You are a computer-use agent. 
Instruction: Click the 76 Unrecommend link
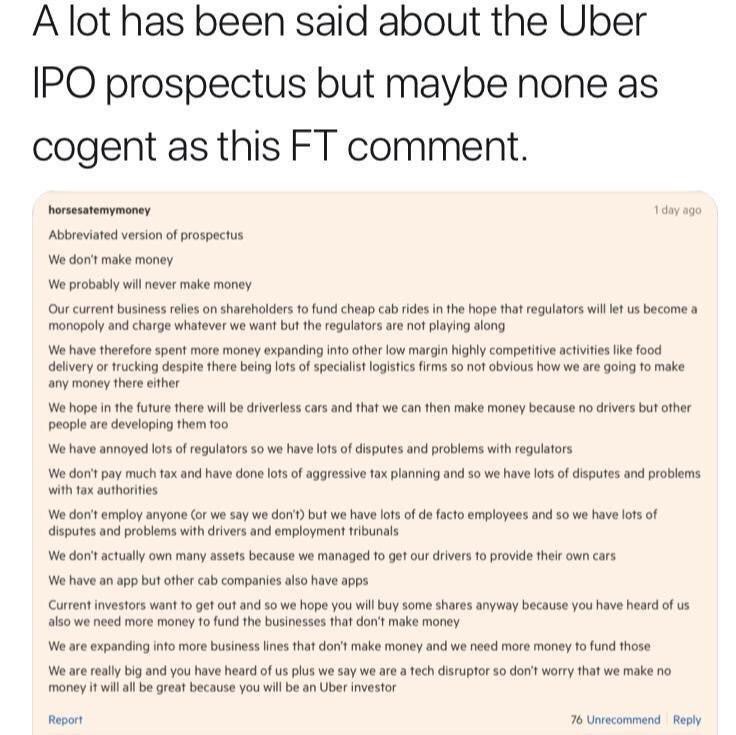615,719
